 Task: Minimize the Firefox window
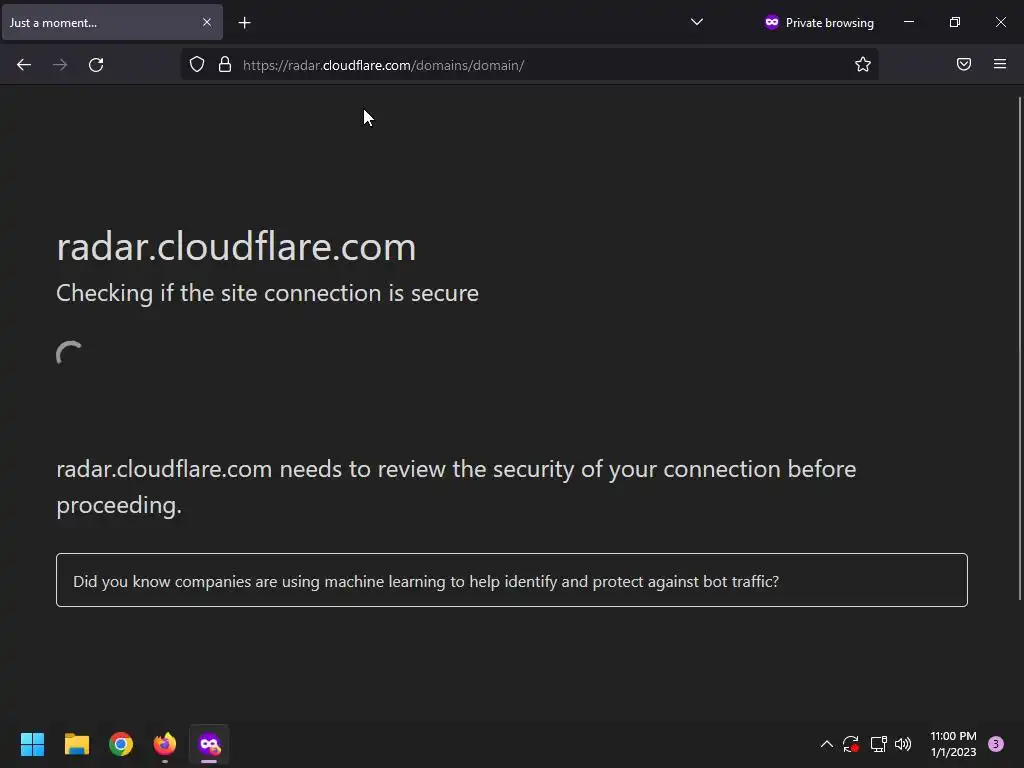coord(908,22)
